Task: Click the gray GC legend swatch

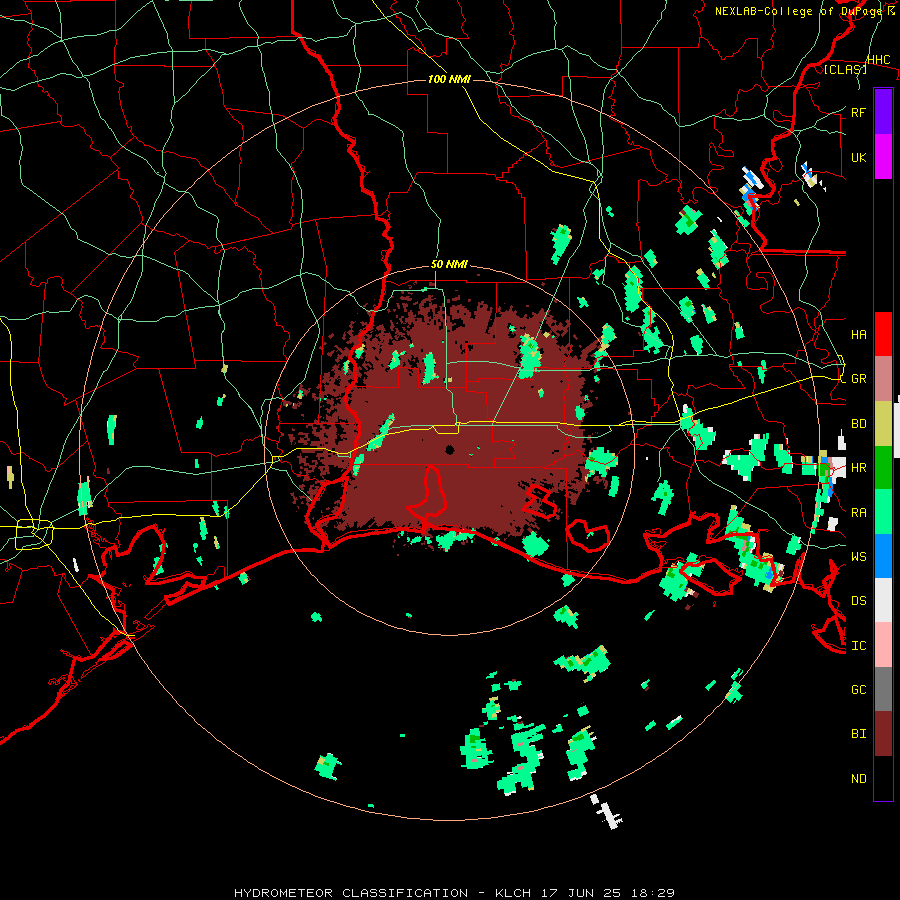Action: point(883,689)
